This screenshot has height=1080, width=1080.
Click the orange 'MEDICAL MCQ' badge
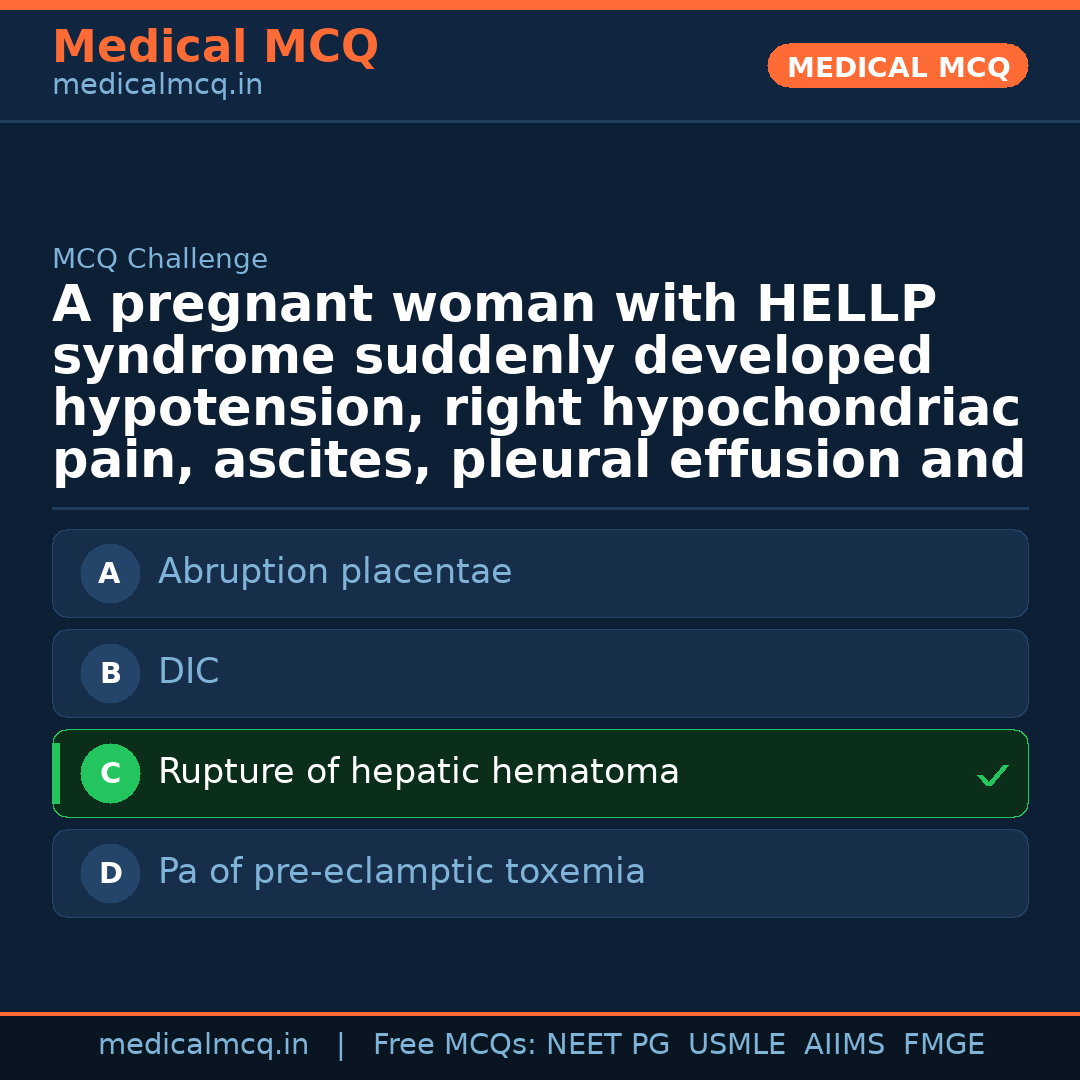coord(897,67)
